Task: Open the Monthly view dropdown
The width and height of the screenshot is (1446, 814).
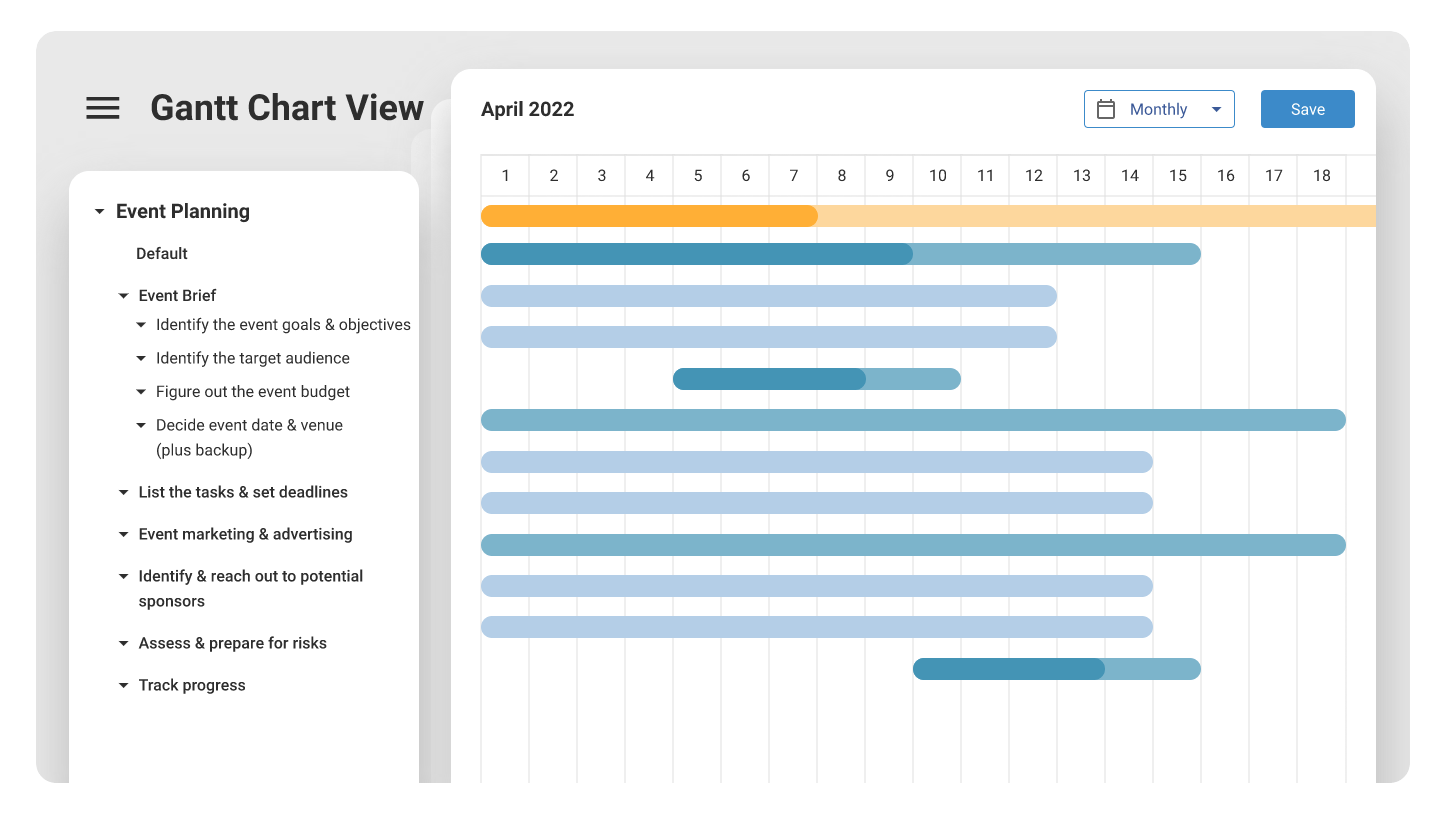Action: point(1217,109)
